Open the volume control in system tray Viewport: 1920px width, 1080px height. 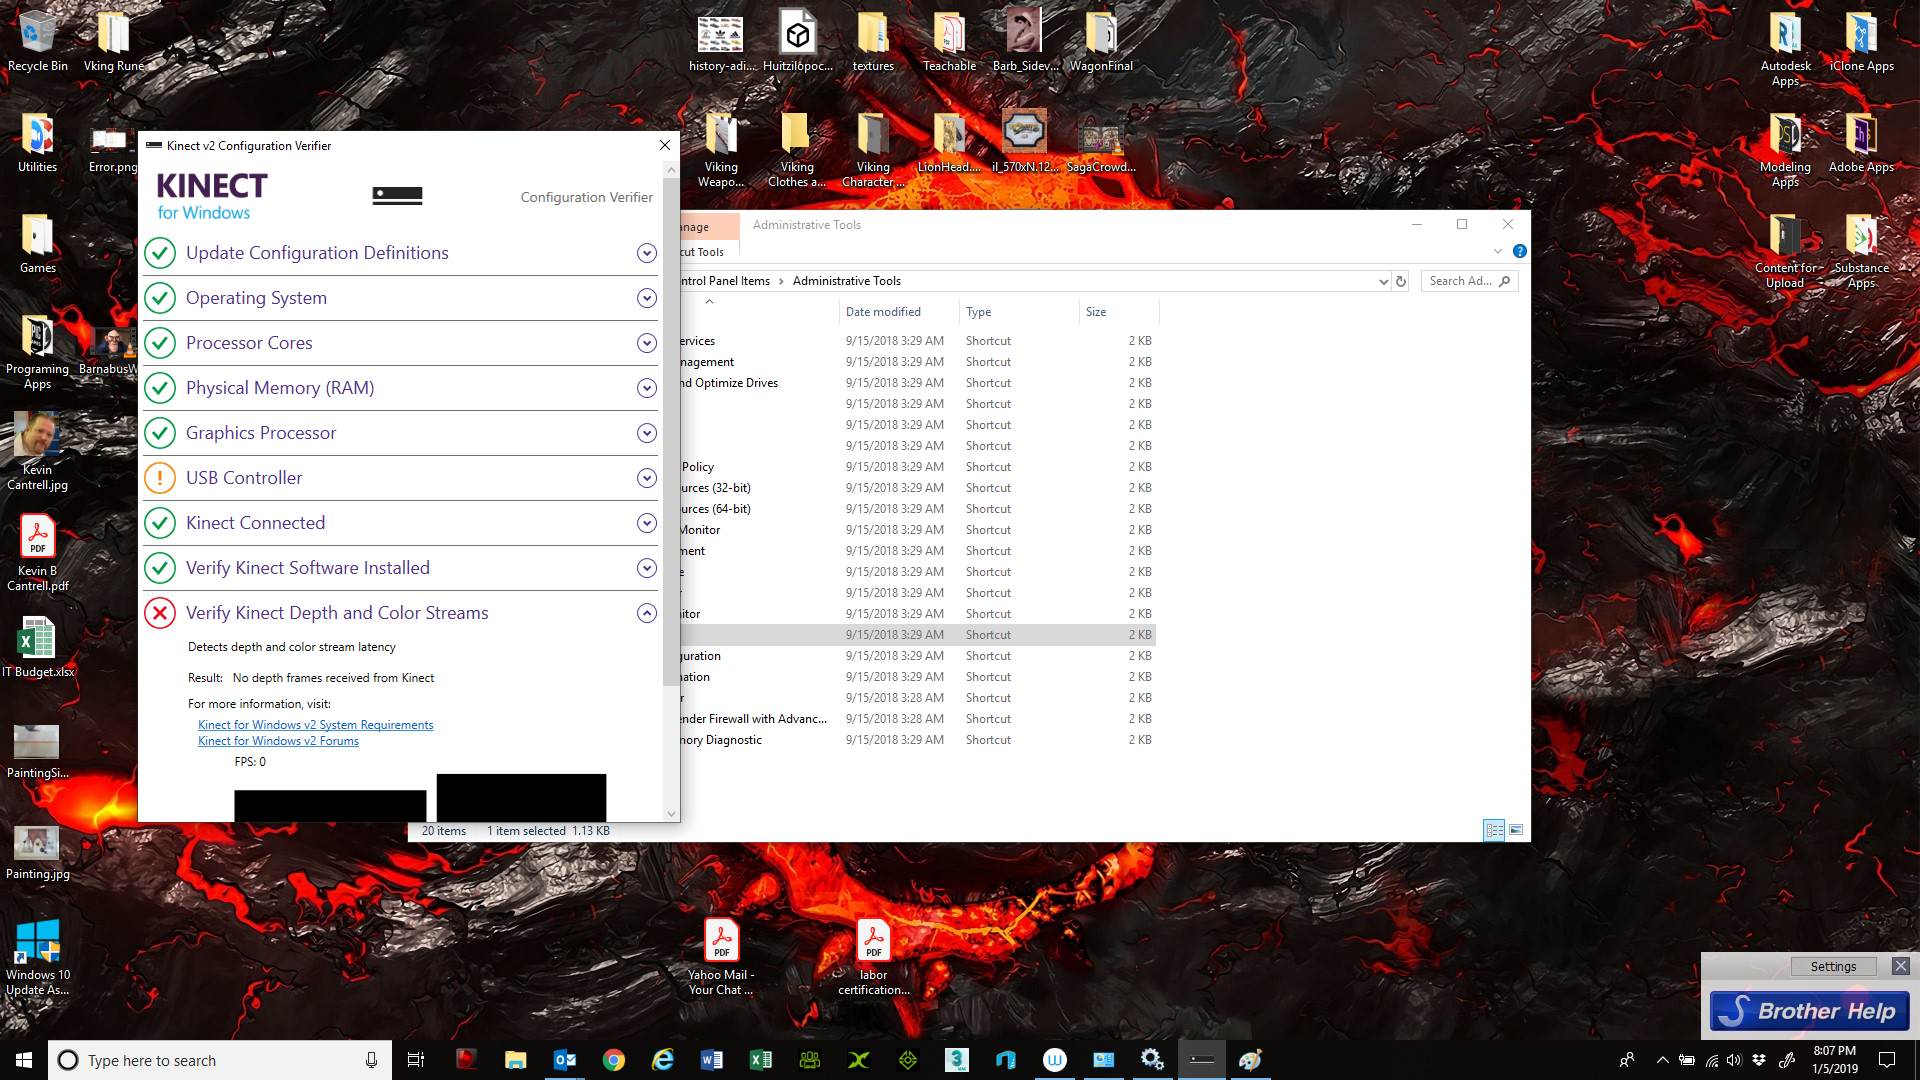(1734, 1060)
